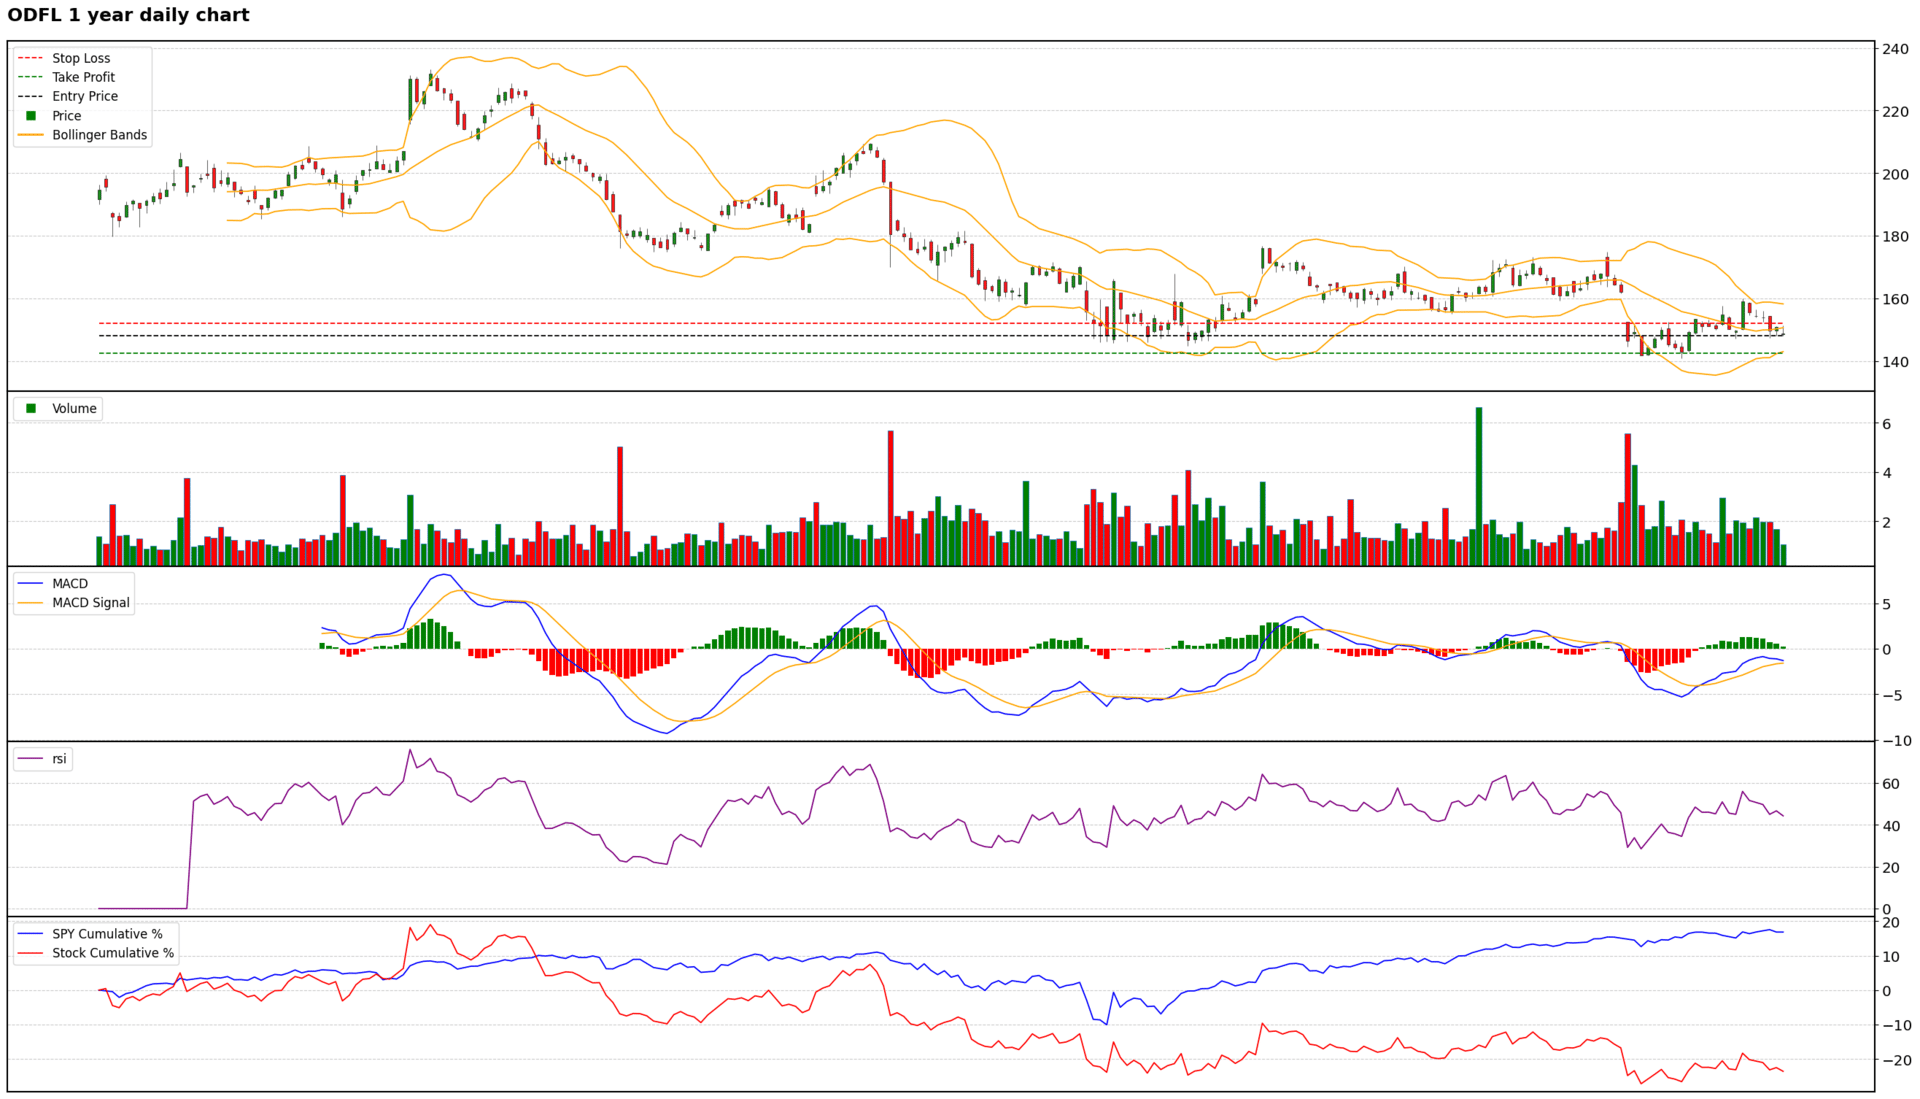Screen dimensions: 1920x1099
Task: Click the MACD legend entry
Action: [69, 584]
